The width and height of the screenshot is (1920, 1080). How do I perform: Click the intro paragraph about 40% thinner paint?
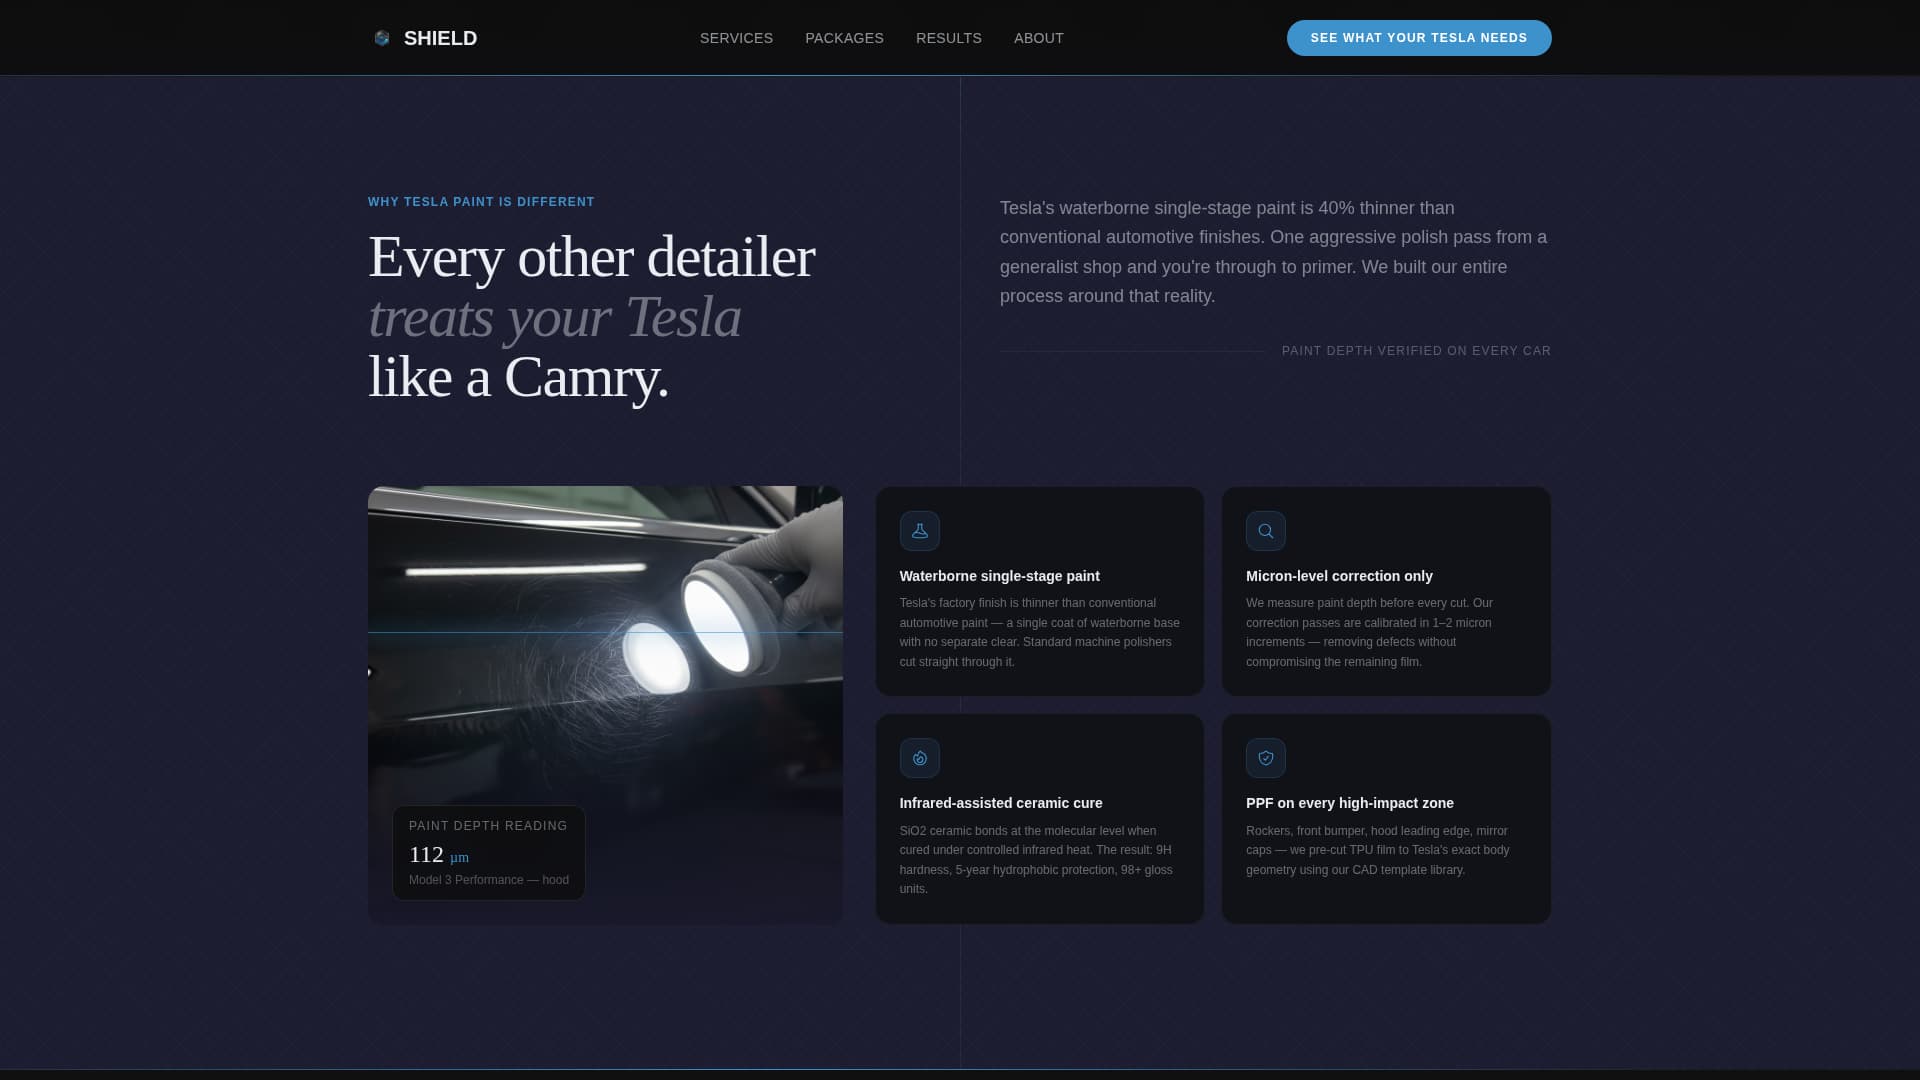click(x=1274, y=252)
